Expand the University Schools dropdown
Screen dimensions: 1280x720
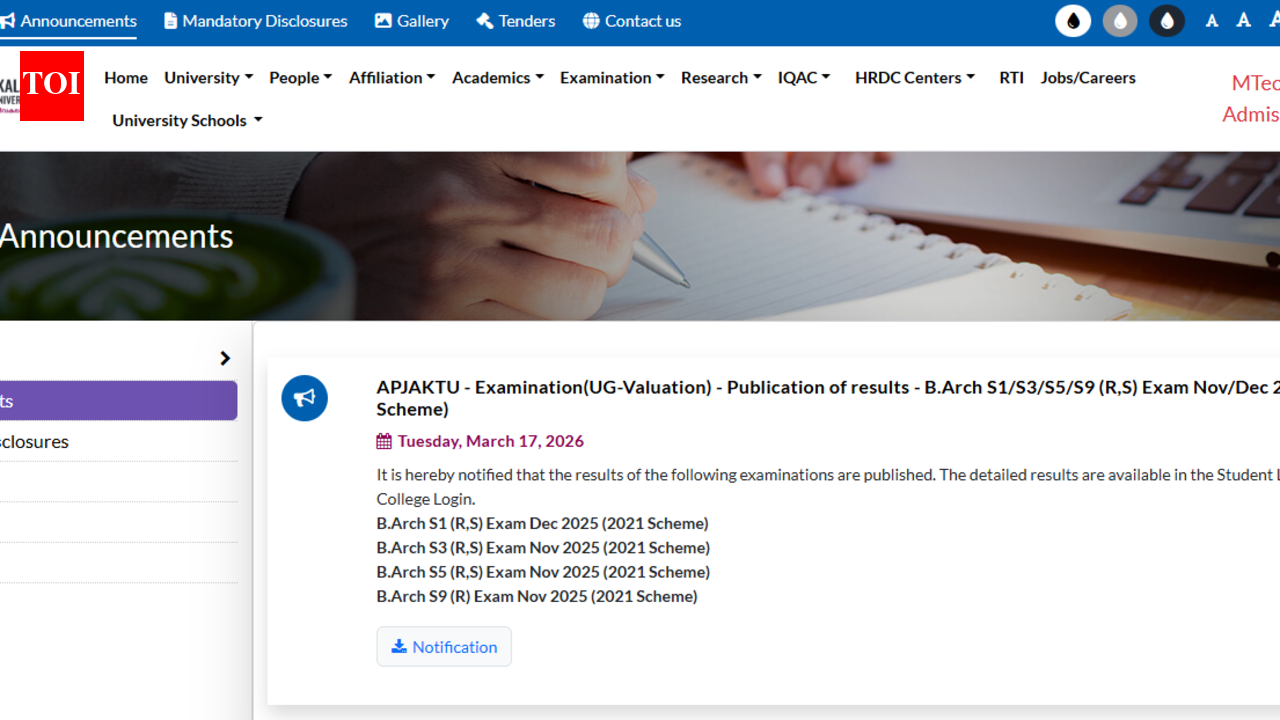(x=187, y=120)
